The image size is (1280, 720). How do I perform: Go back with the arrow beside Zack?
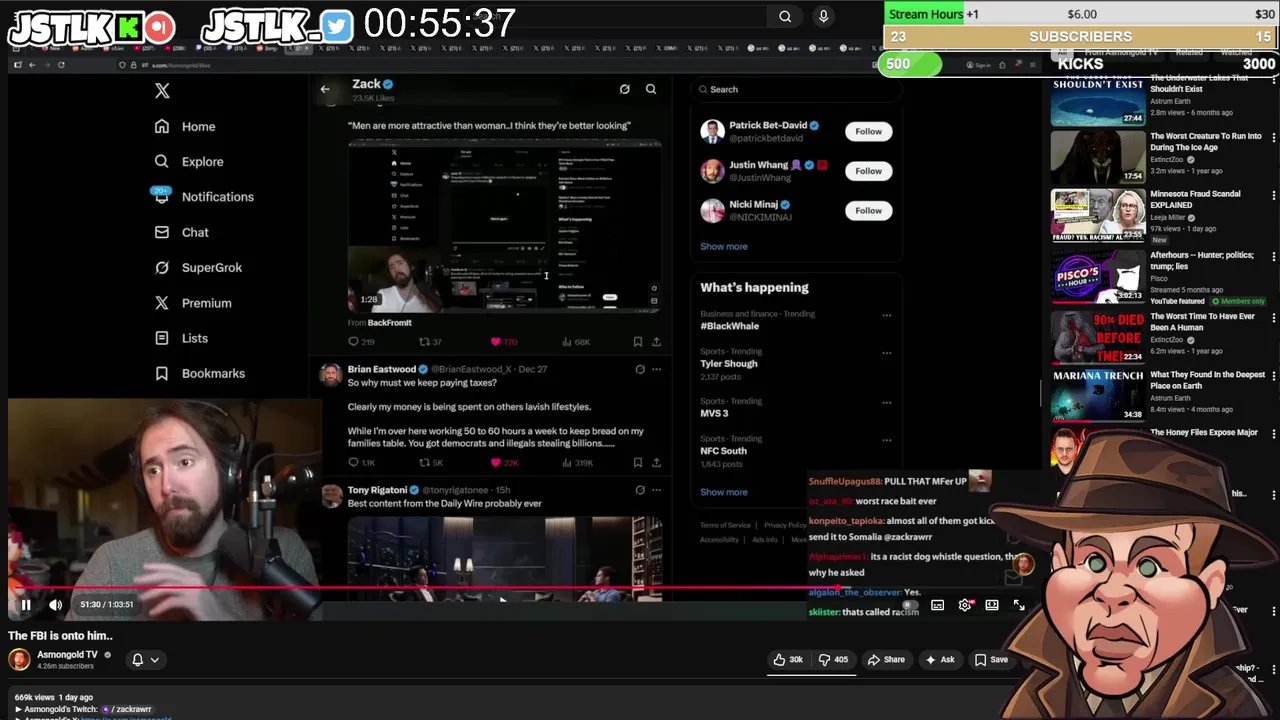click(x=324, y=90)
